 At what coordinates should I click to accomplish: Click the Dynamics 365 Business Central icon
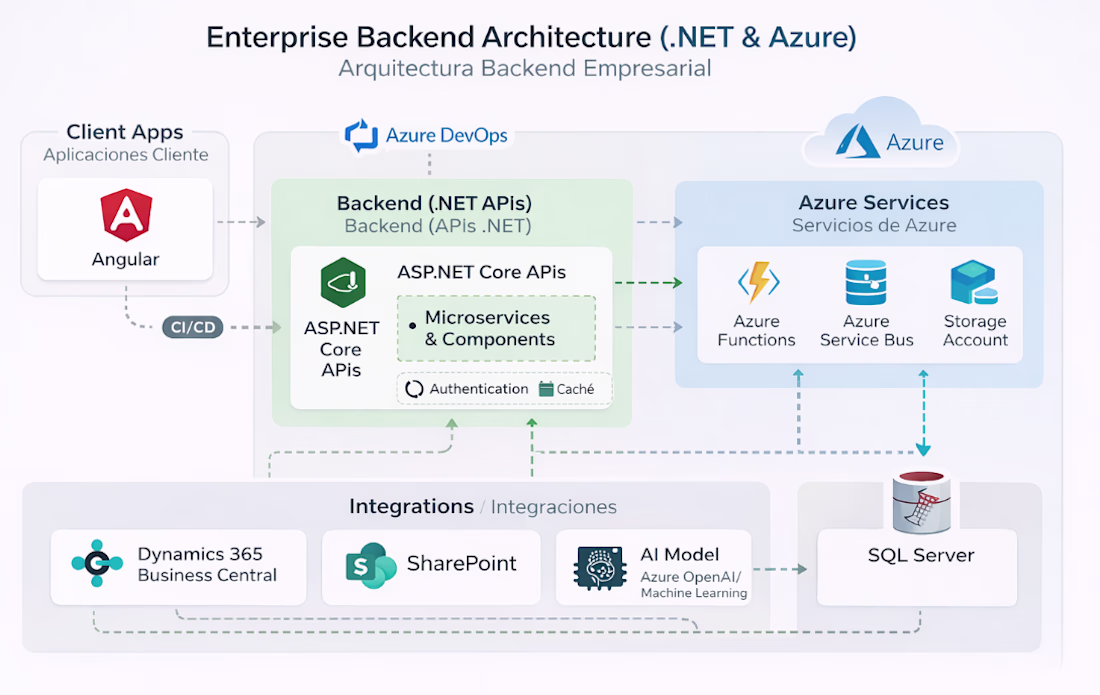pyautogui.click(x=97, y=563)
